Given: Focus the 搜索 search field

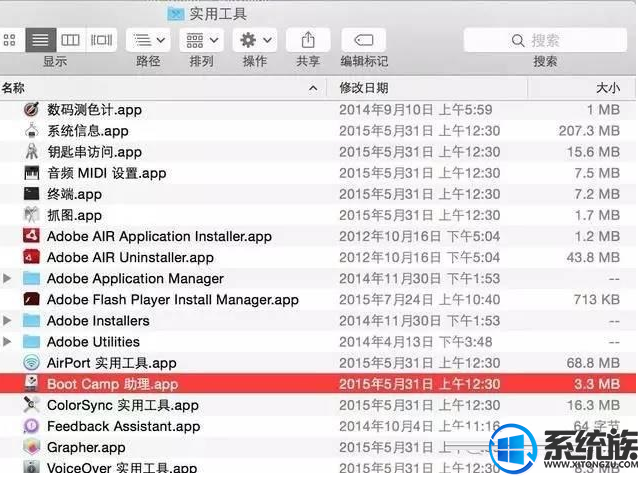Looking at the screenshot, I should coord(545,40).
